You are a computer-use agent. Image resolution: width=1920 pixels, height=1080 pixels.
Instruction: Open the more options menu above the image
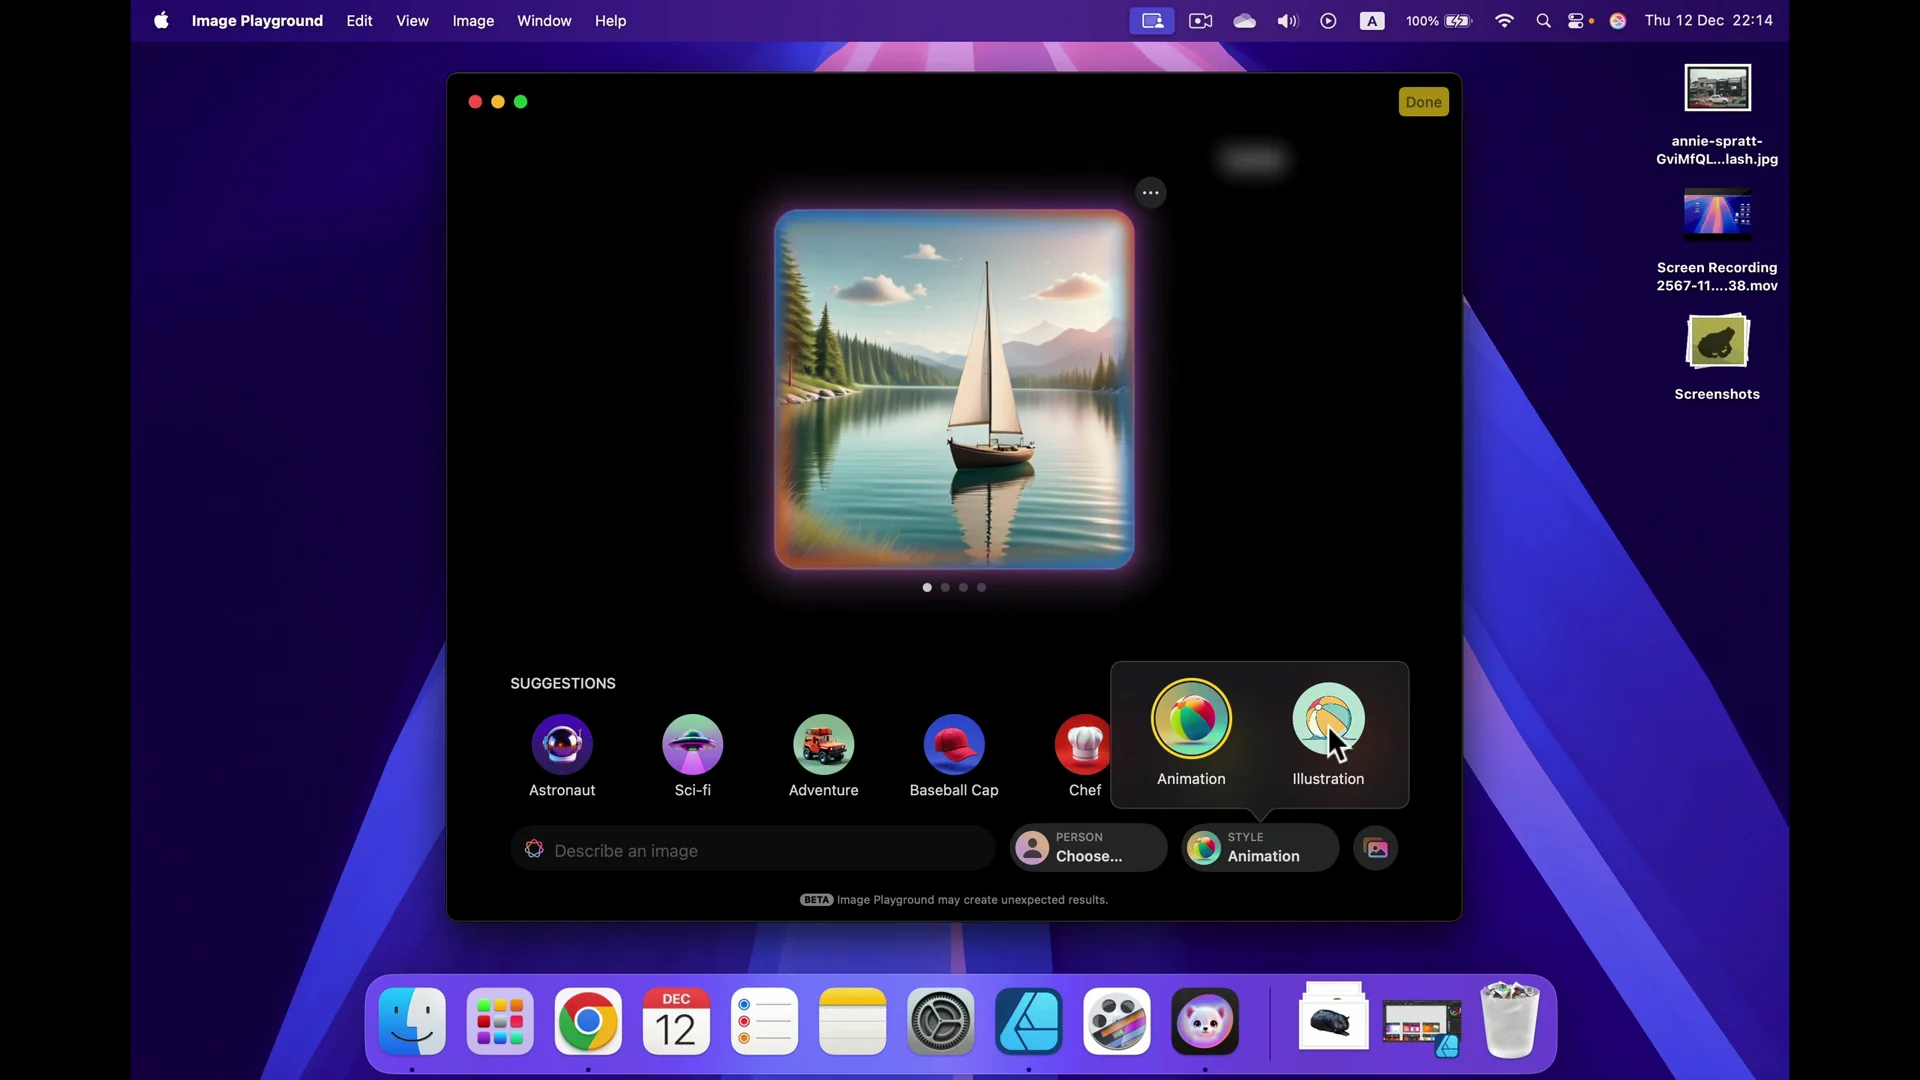click(1150, 192)
